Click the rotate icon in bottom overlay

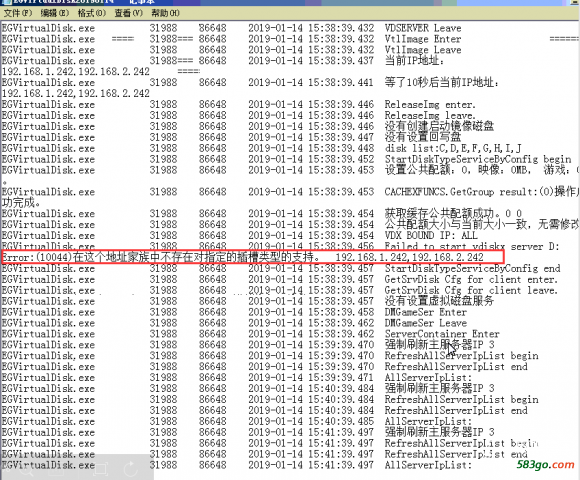pos(130,469)
